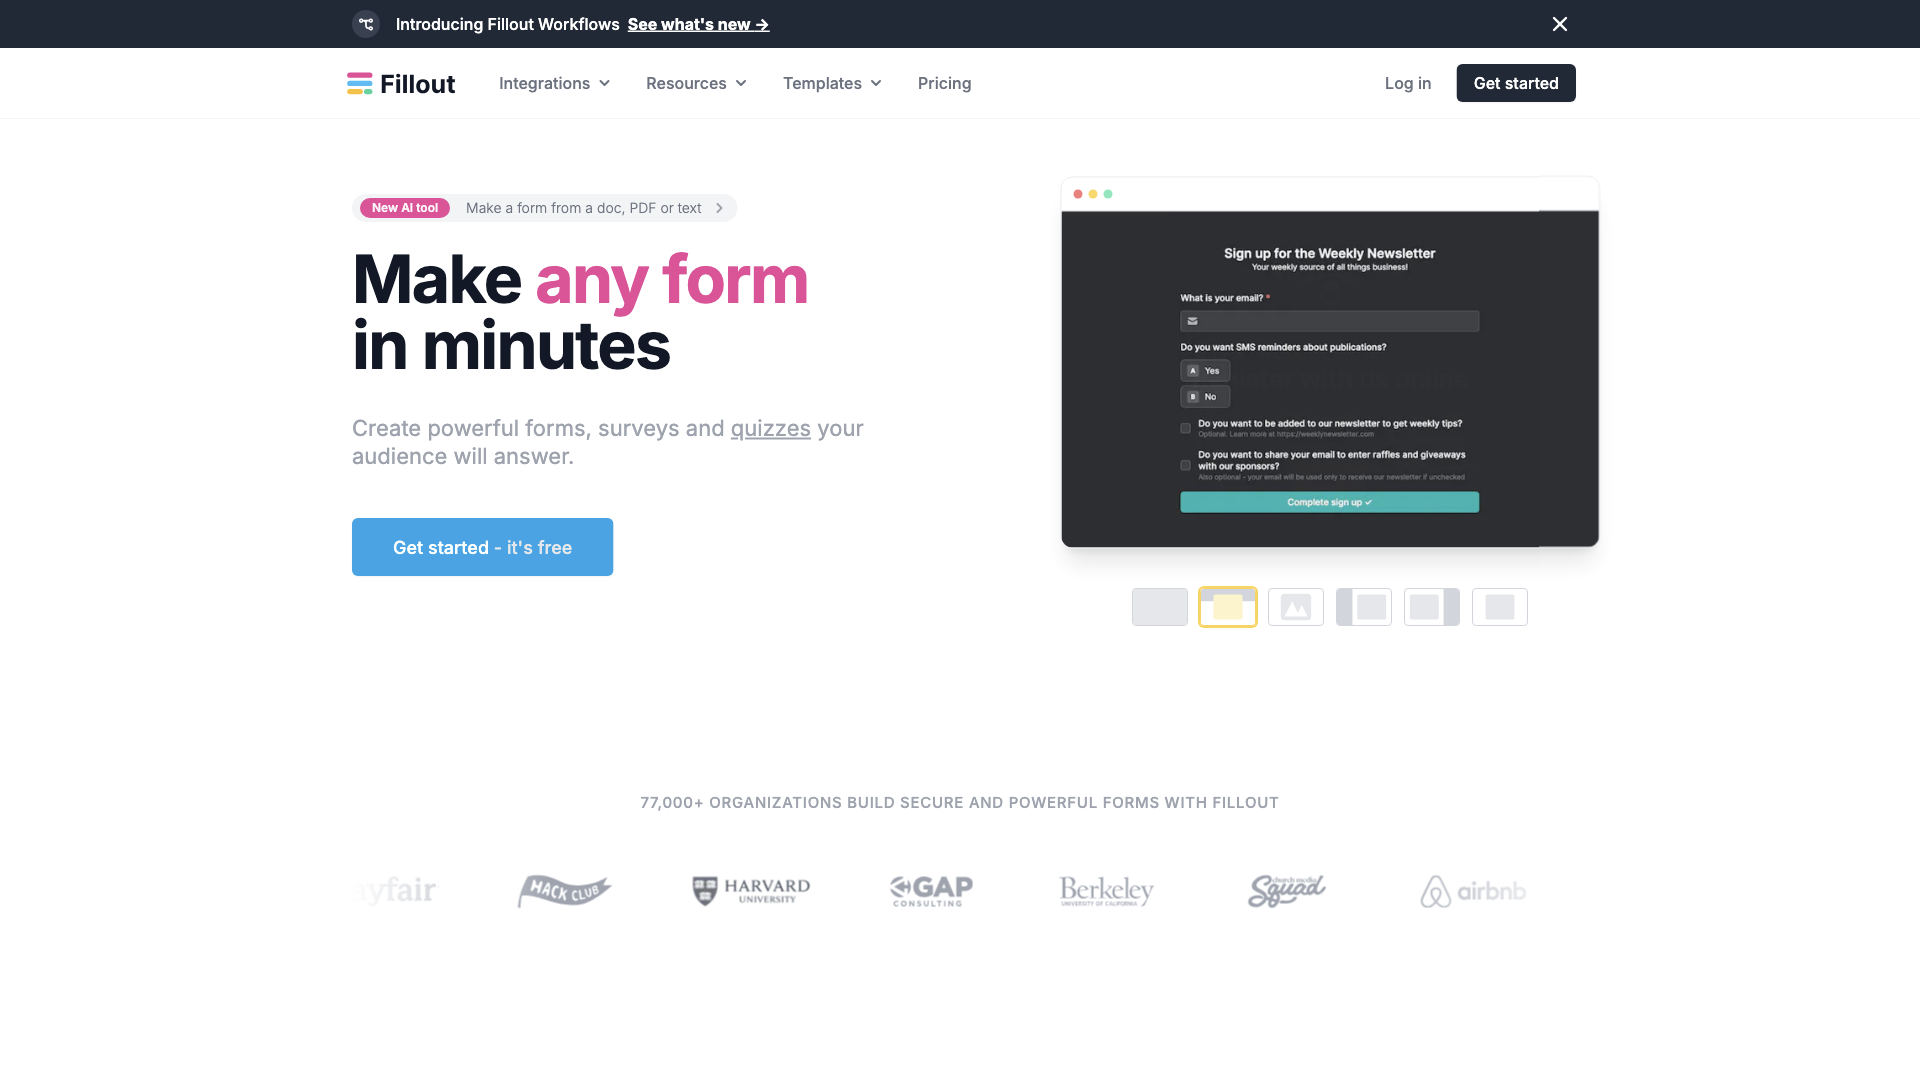Click the yellow template thumbnail icon

(x=1228, y=607)
